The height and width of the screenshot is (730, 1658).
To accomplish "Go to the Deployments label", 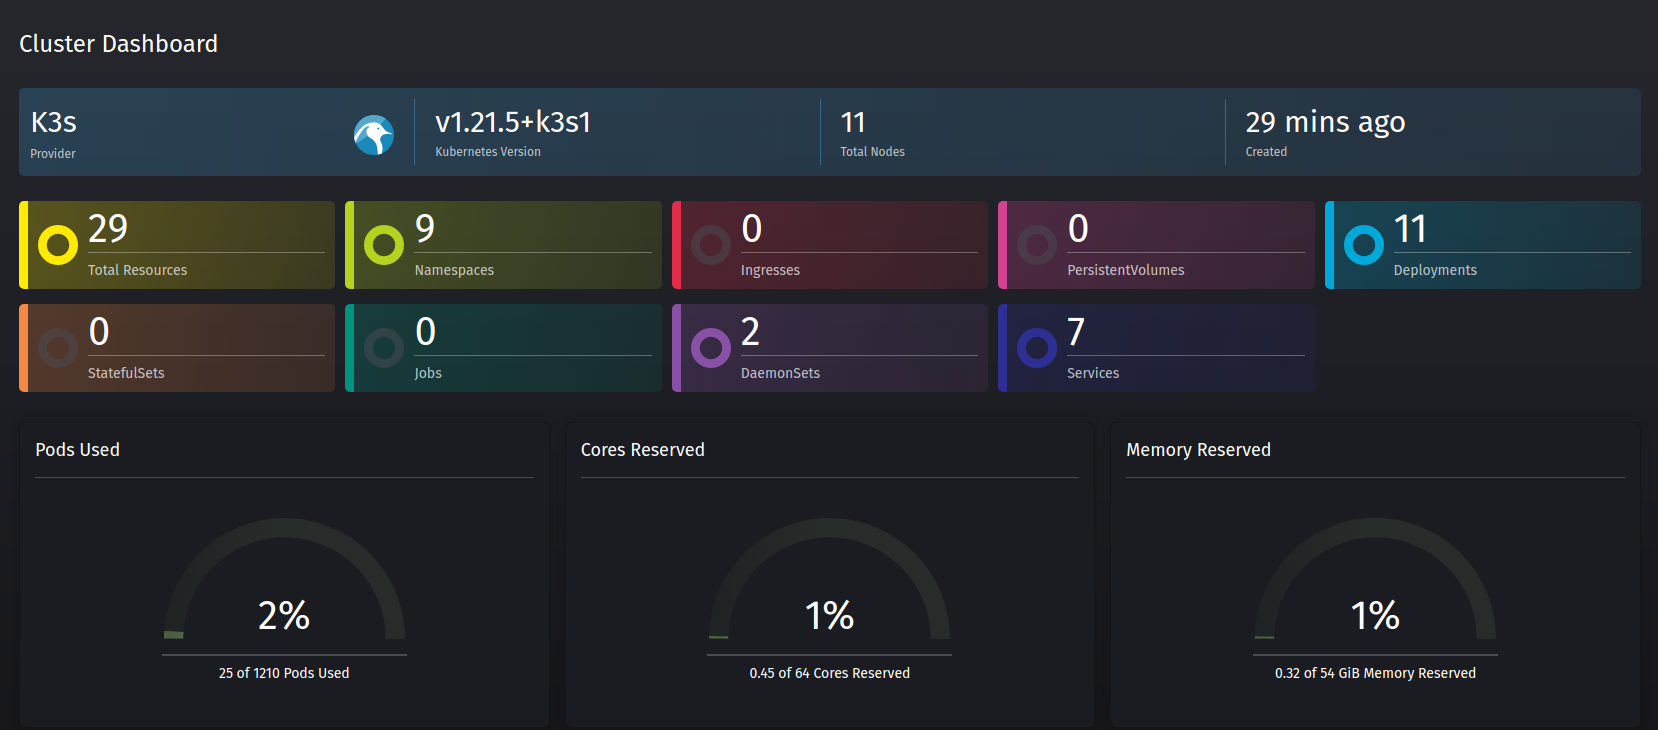I will [x=1435, y=270].
